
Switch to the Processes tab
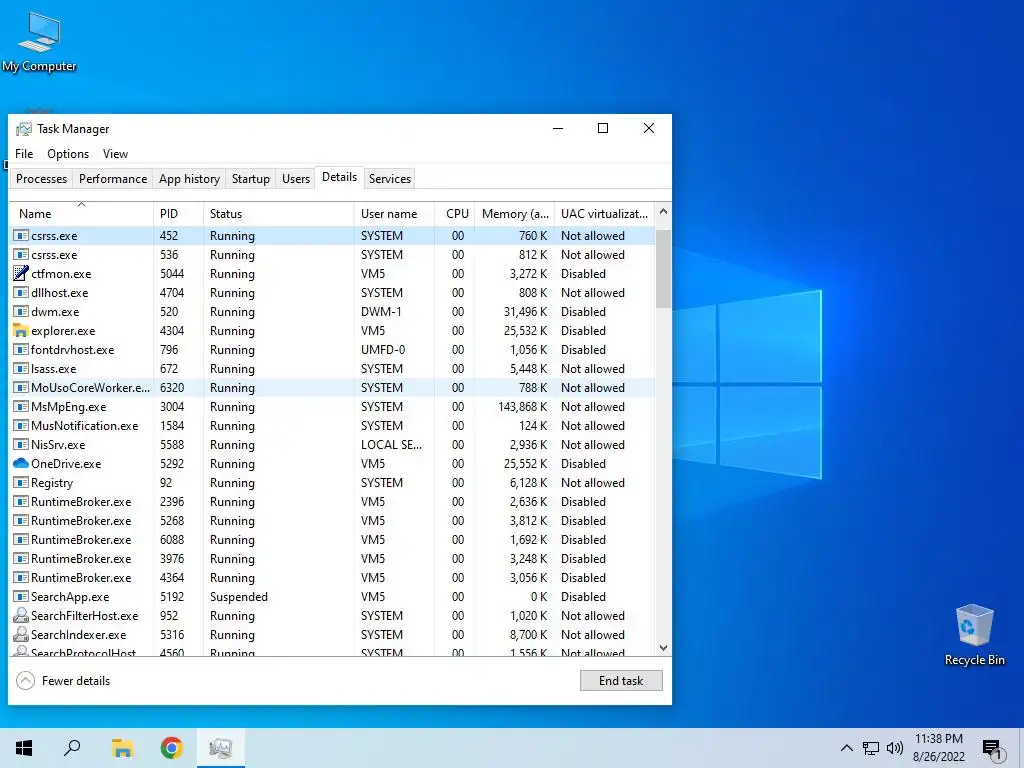click(42, 179)
